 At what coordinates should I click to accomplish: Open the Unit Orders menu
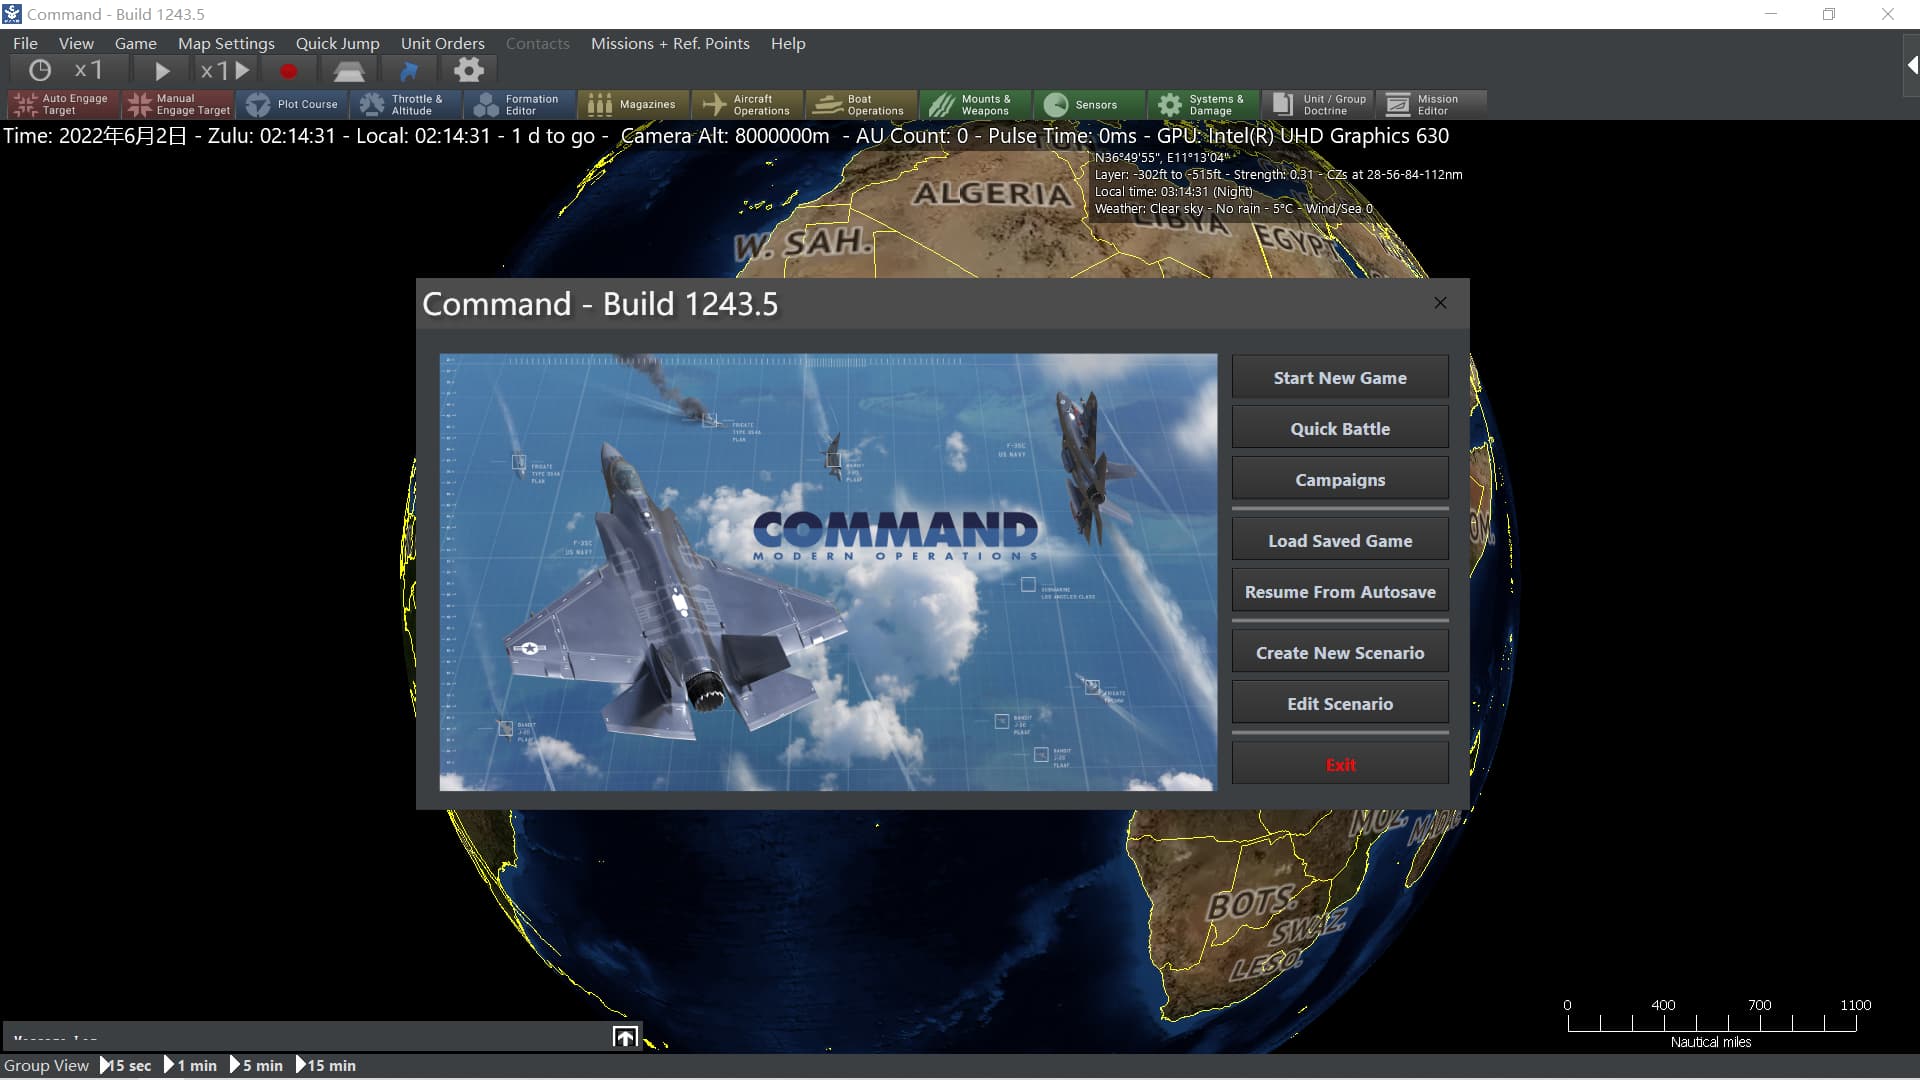point(442,43)
